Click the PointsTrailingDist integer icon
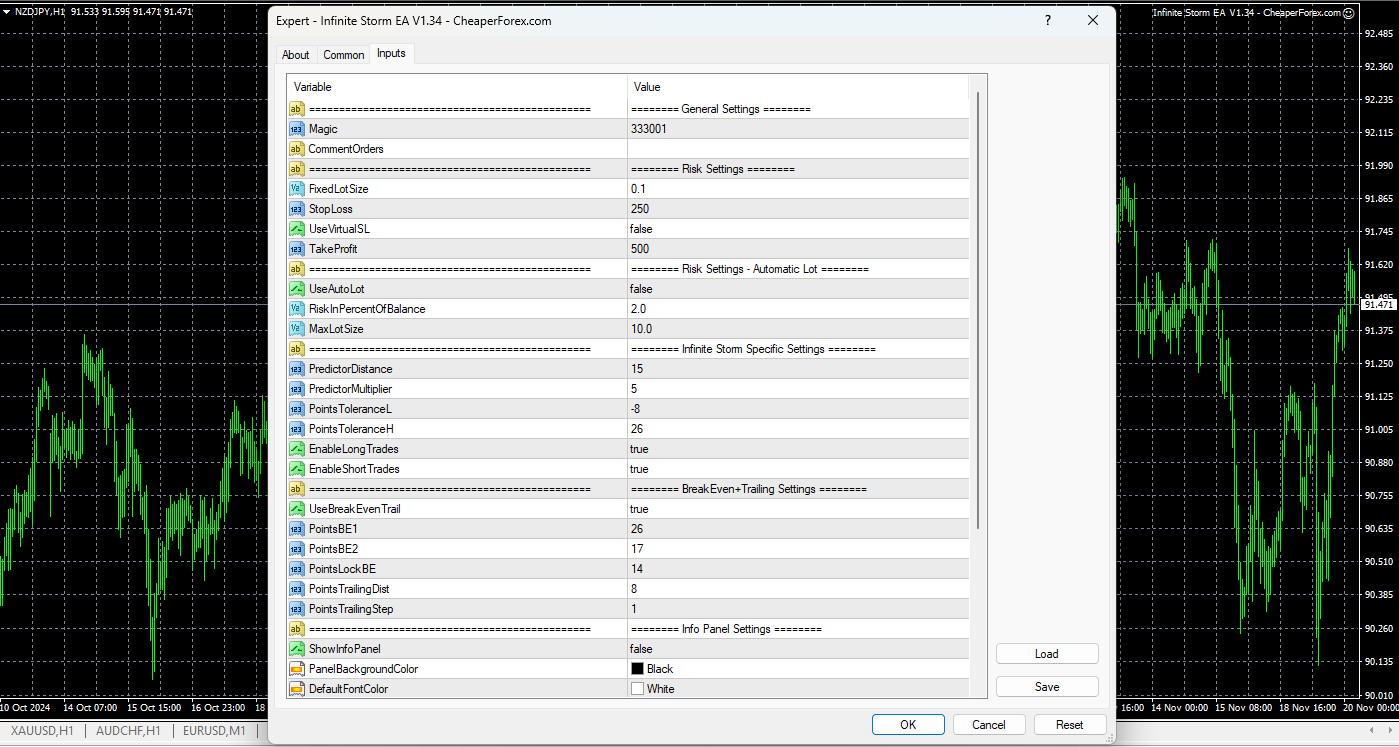1399x747 pixels. [296, 589]
